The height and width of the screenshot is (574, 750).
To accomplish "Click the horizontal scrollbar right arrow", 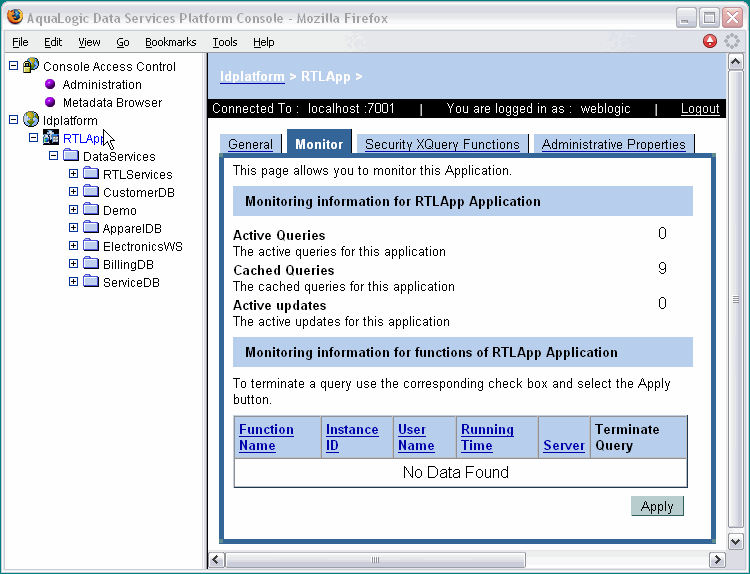I will click(x=717, y=559).
